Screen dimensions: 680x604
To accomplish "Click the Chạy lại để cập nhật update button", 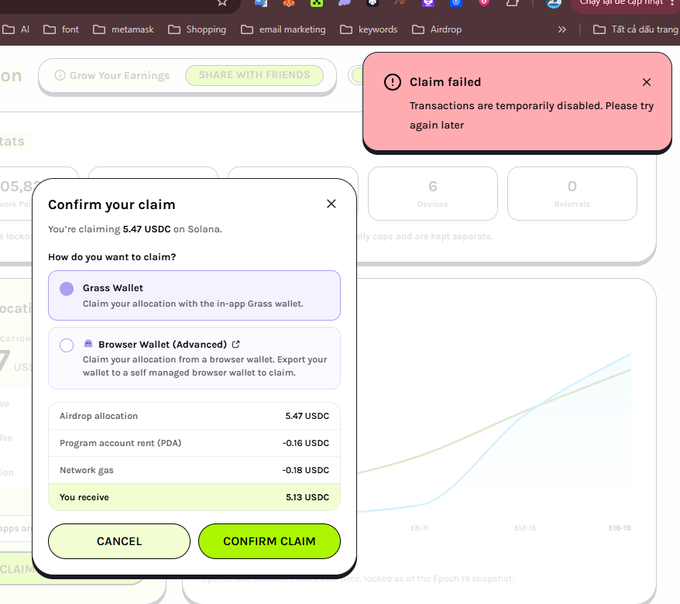I will click(626, 3).
